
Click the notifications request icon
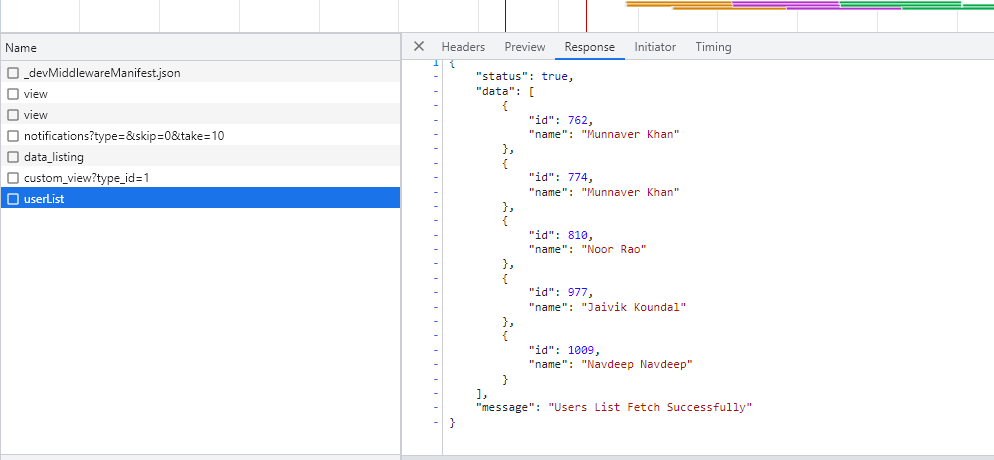pyautogui.click(x=13, y=136)
